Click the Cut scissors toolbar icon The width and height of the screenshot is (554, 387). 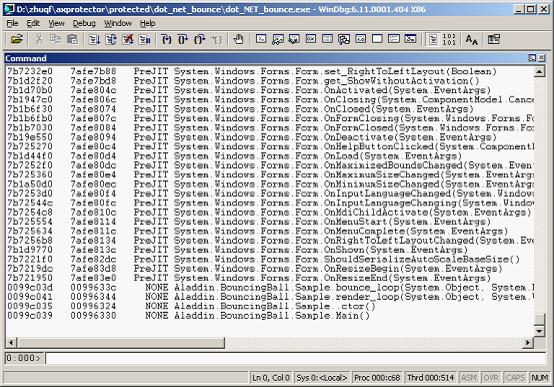pos(39,39)
